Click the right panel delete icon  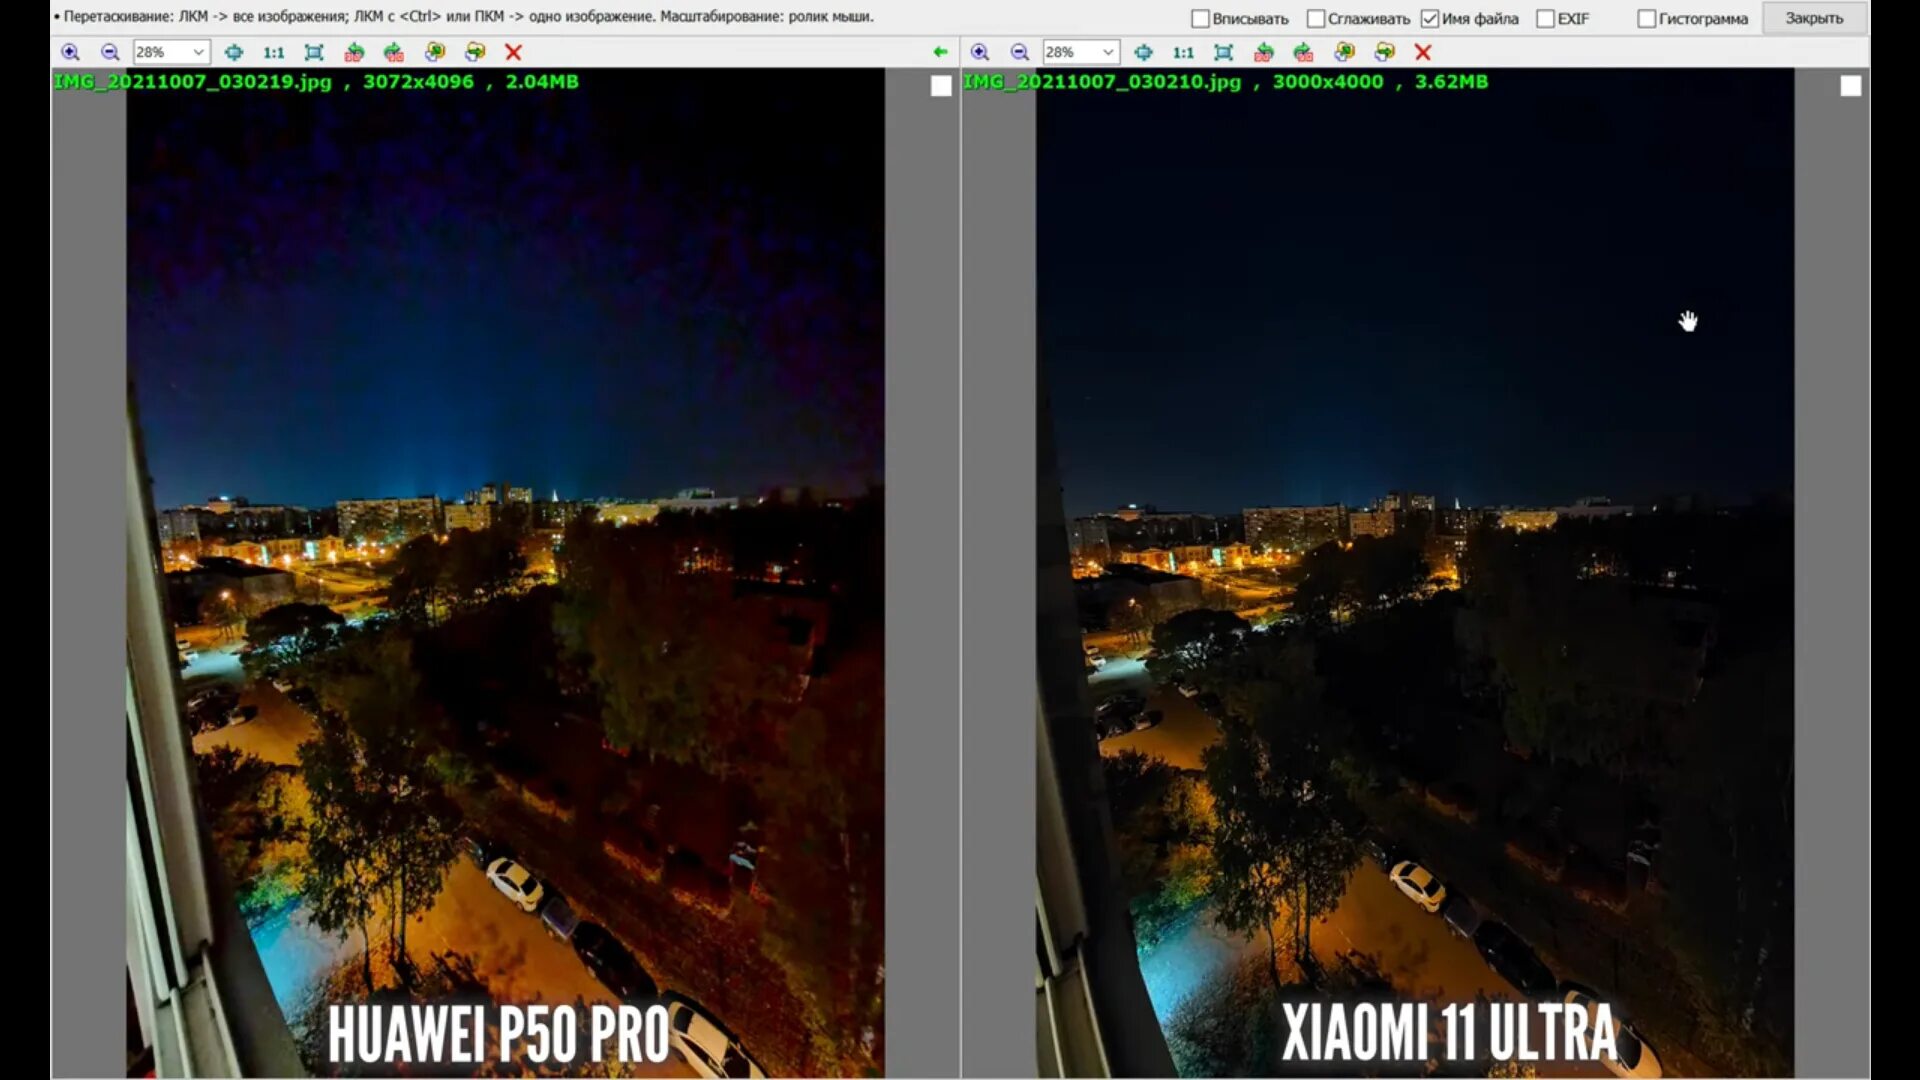tap(1423, 51)
